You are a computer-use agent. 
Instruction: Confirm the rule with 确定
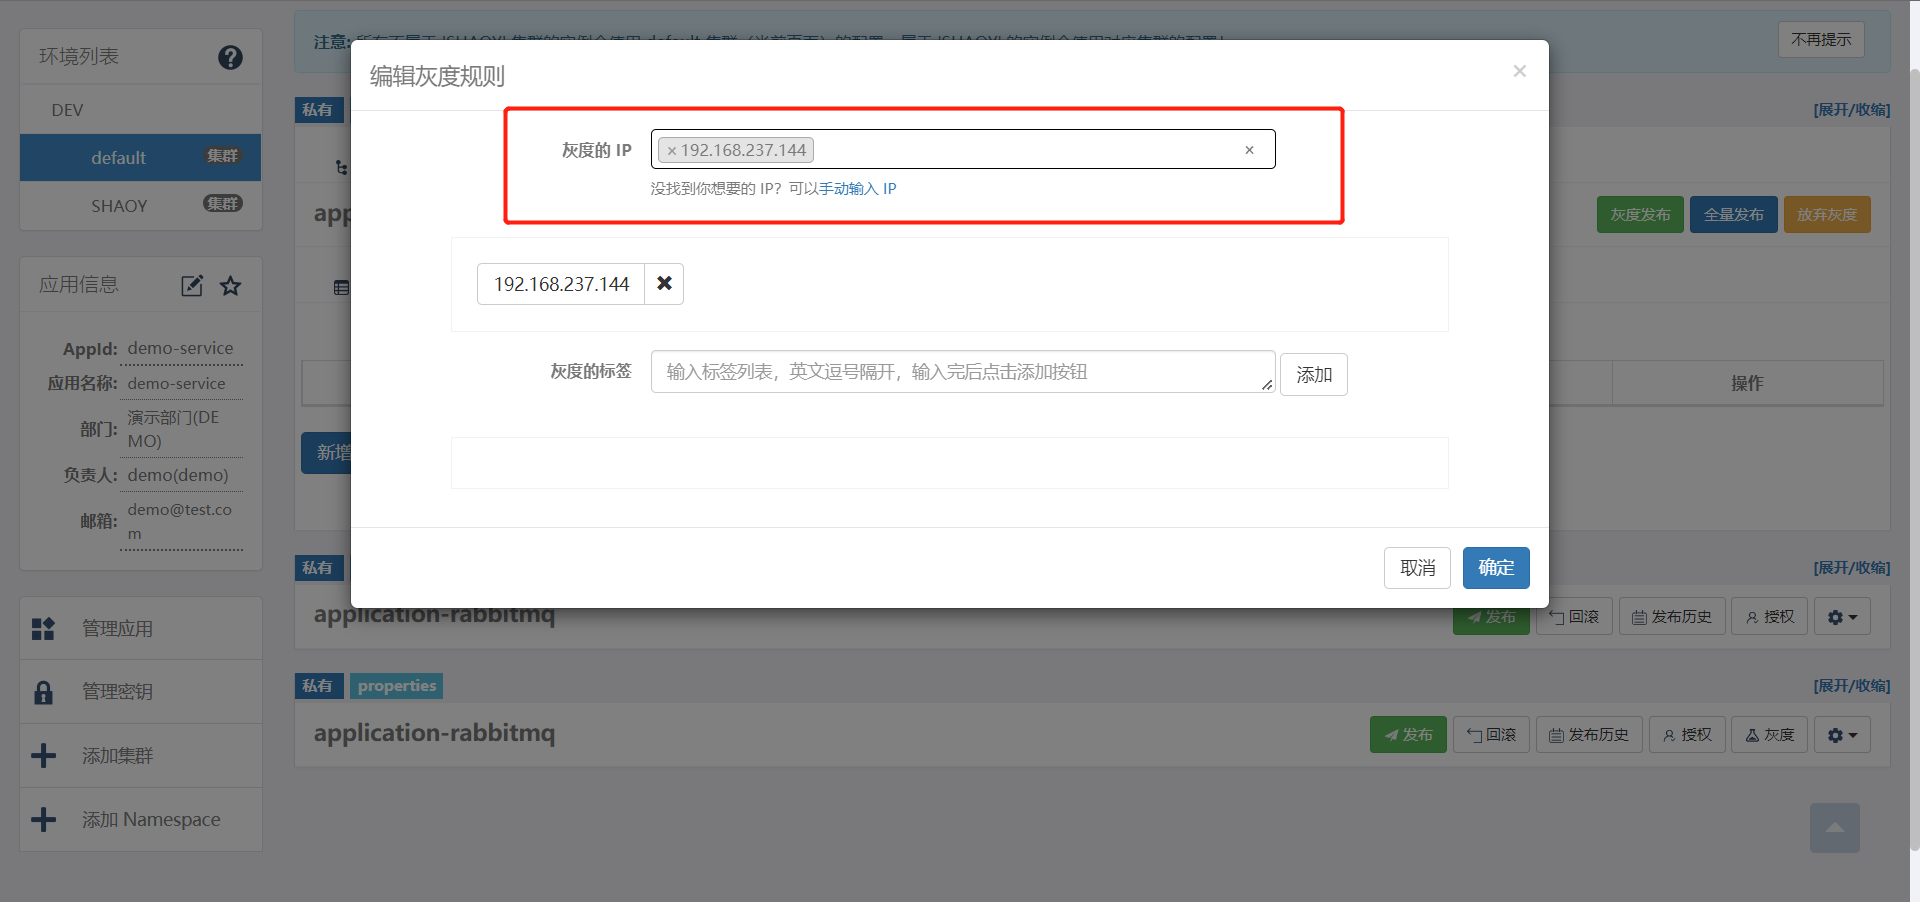tap(1495, 568)
